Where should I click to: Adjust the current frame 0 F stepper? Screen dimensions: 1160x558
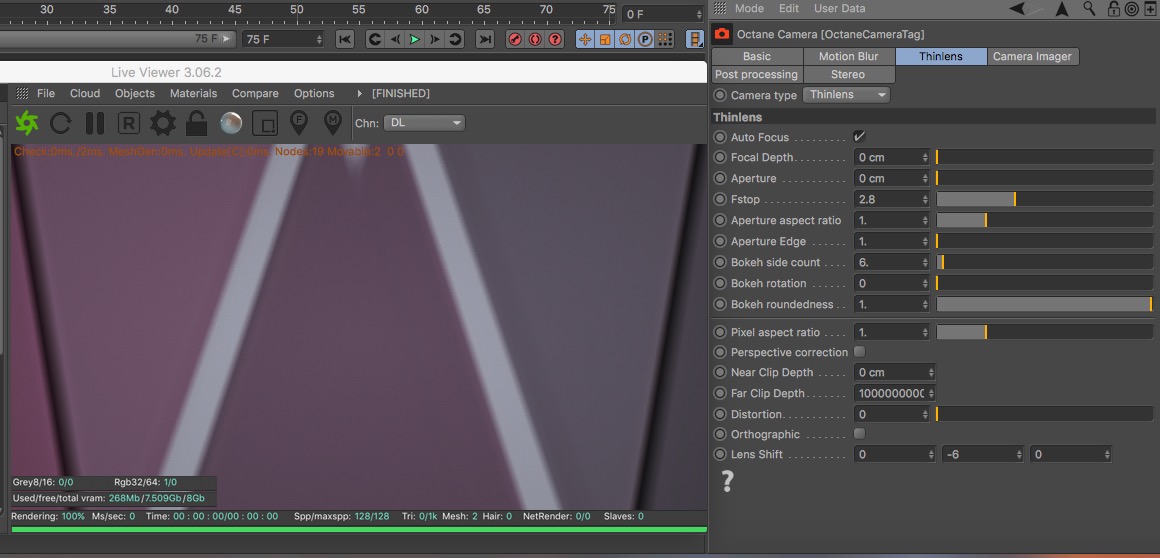[x=699, y=14]
